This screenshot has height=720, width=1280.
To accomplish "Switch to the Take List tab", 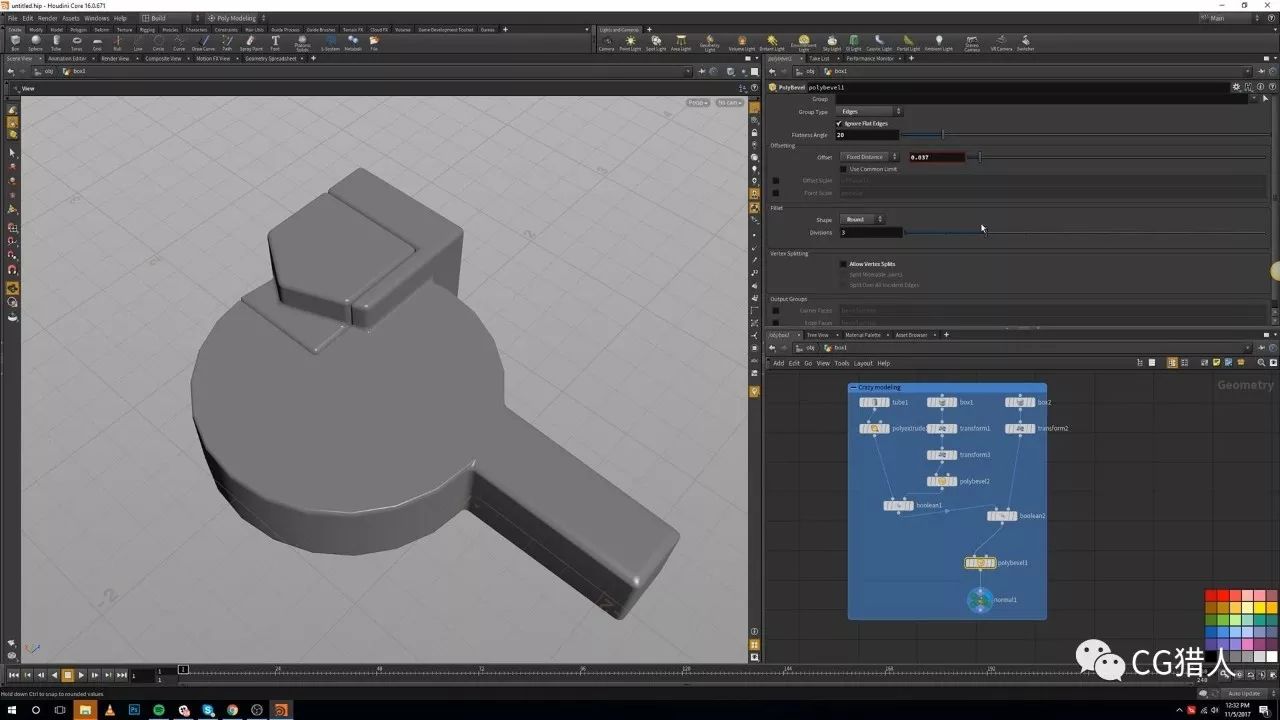I will pyautogui.click(x=819, y=59).
